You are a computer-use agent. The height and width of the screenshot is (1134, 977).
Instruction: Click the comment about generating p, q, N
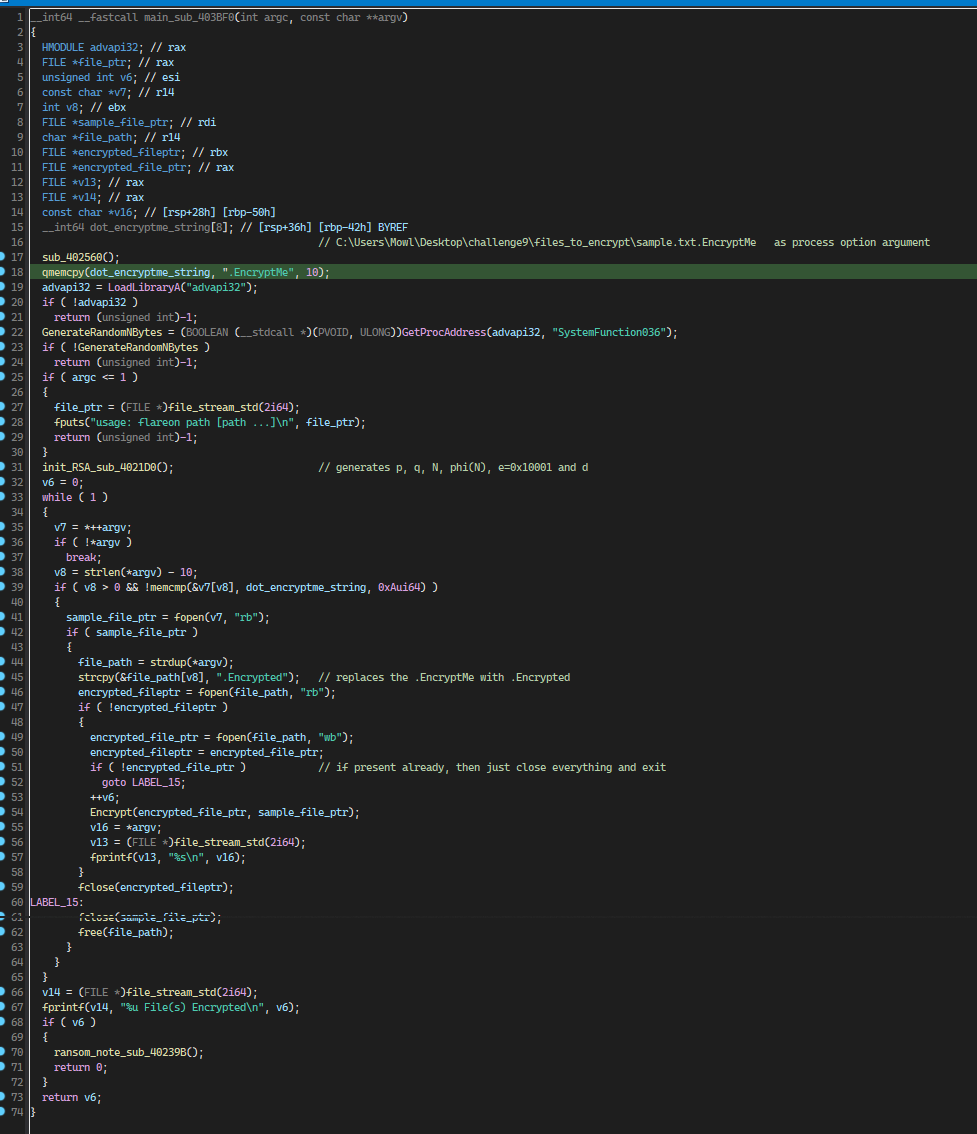tap(453, 467)
